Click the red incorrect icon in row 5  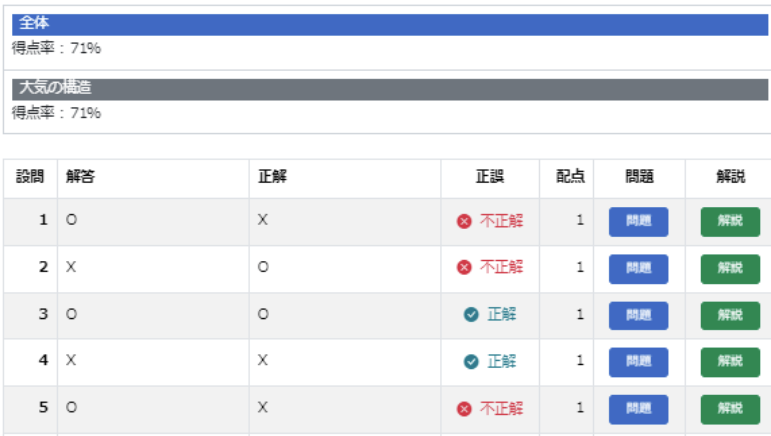(x=464, y=408)
